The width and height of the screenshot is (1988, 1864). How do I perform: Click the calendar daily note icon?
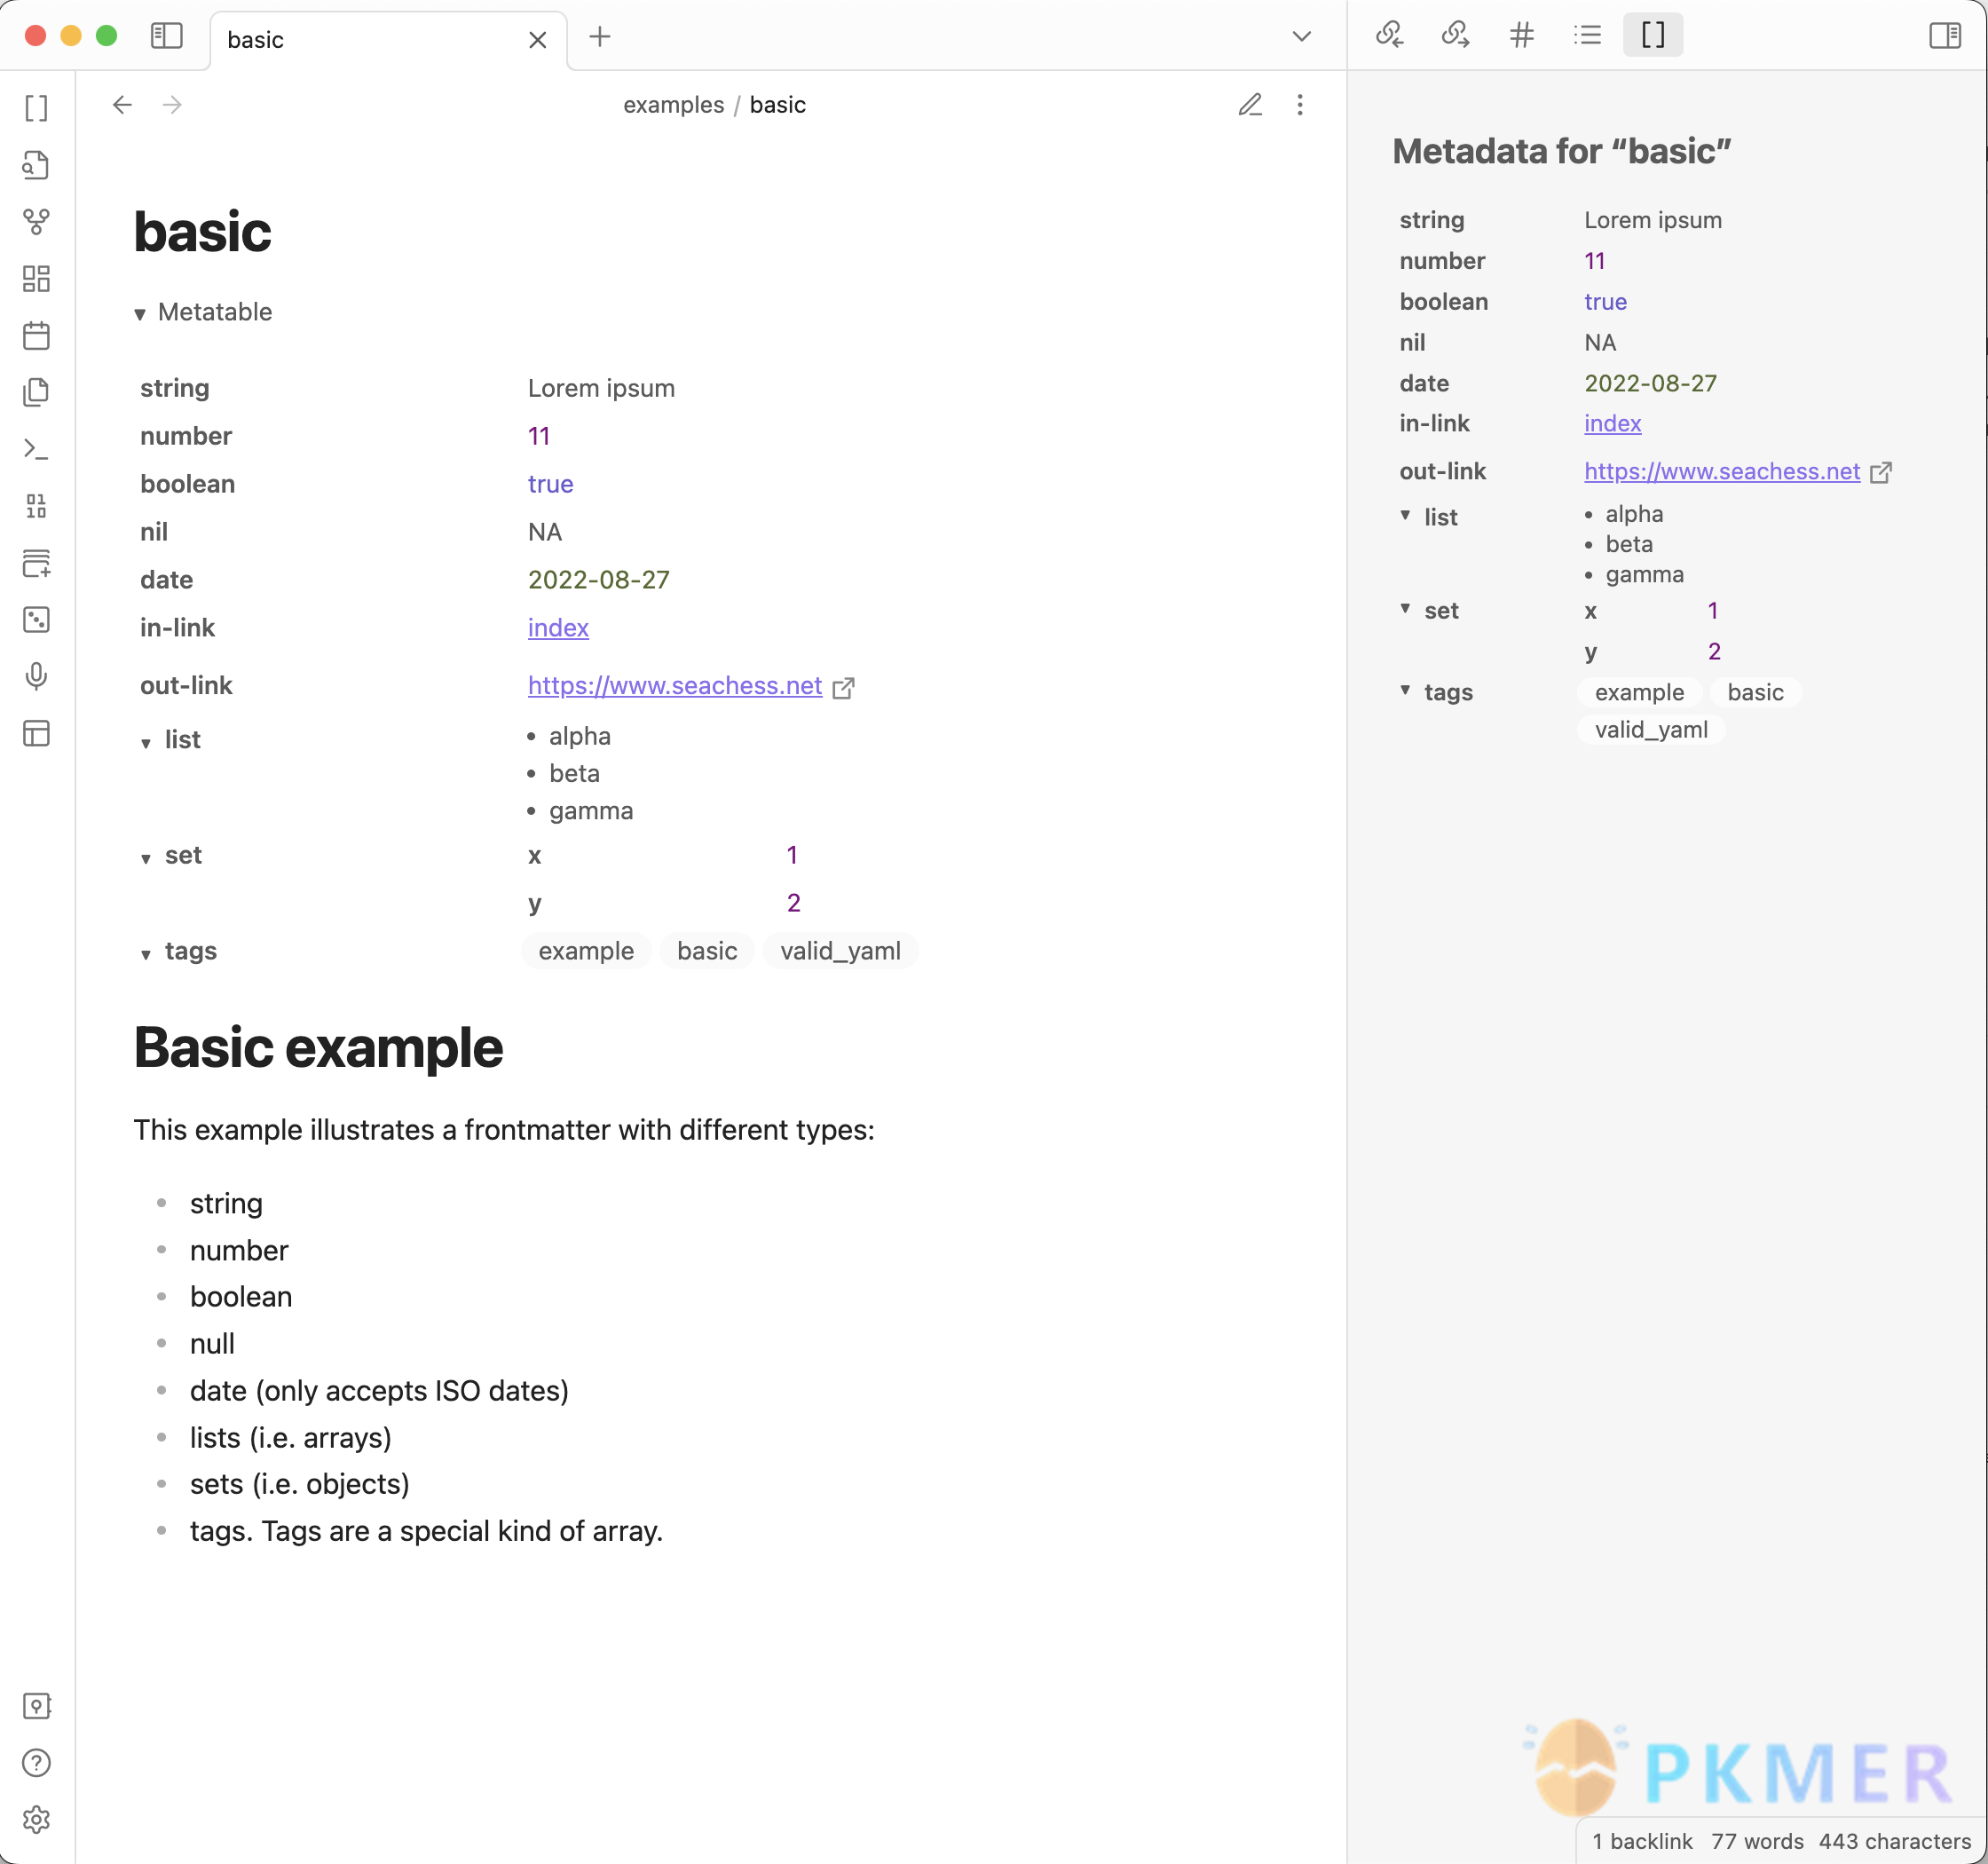click(x=36, y=335)
